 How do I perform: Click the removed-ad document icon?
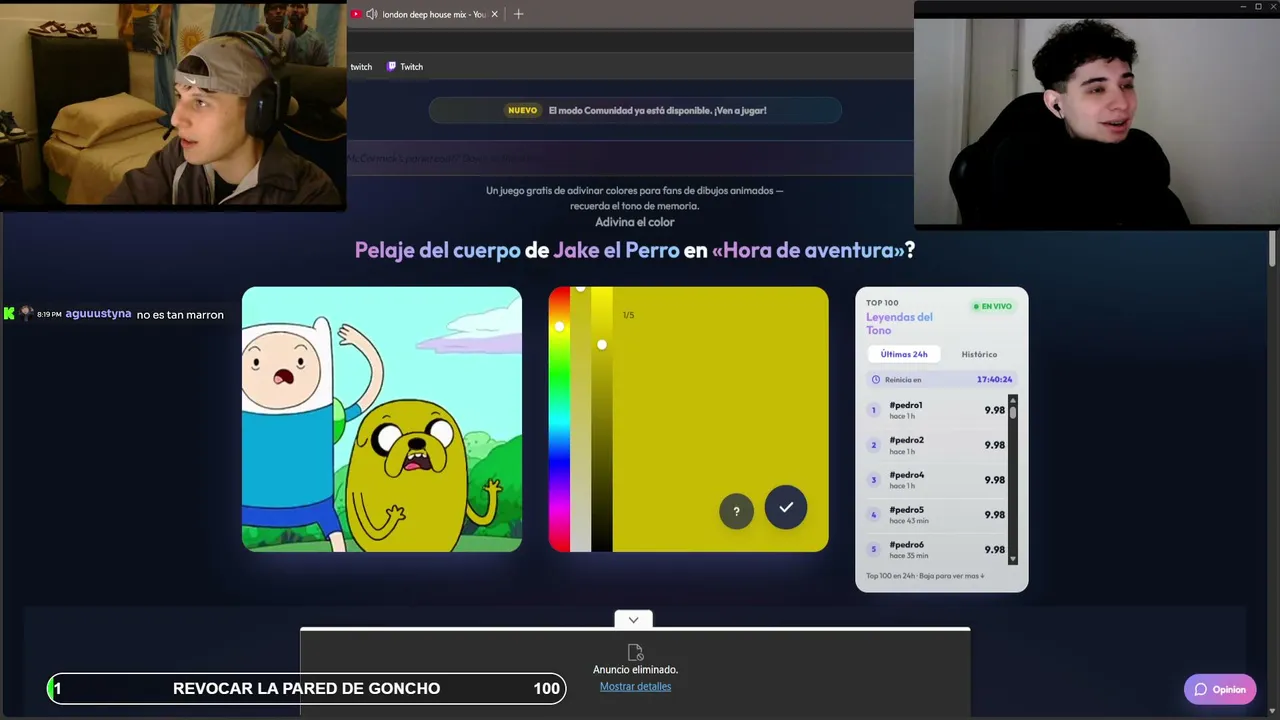635,653
